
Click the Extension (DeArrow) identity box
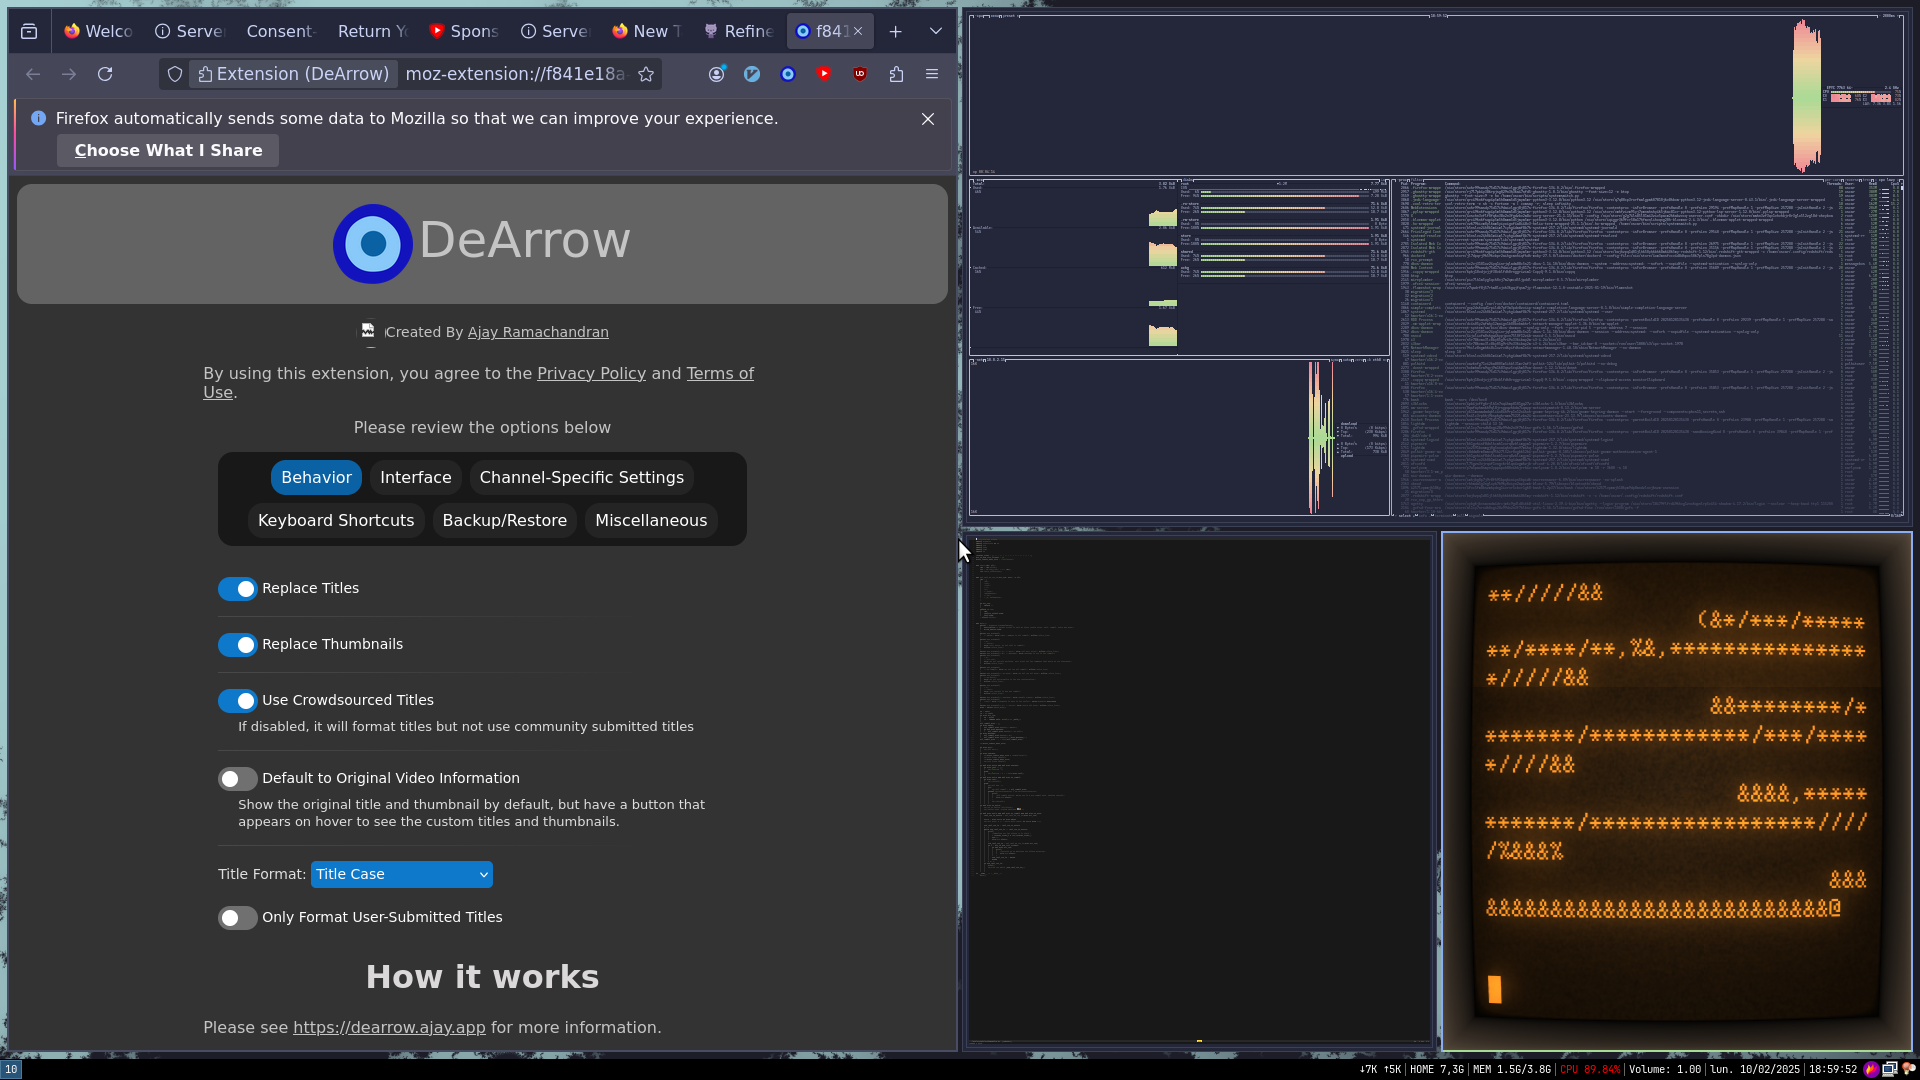(x=293, y=74)
